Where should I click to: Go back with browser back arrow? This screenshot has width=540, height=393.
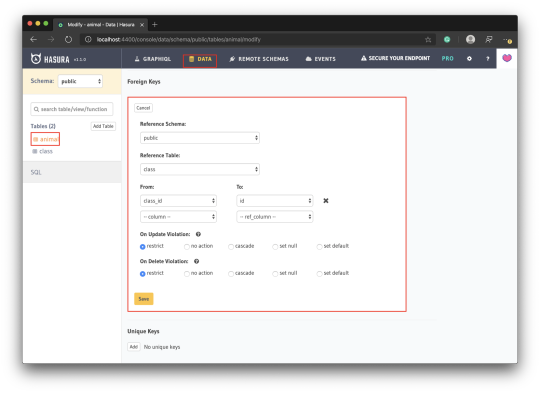[33, 39]
